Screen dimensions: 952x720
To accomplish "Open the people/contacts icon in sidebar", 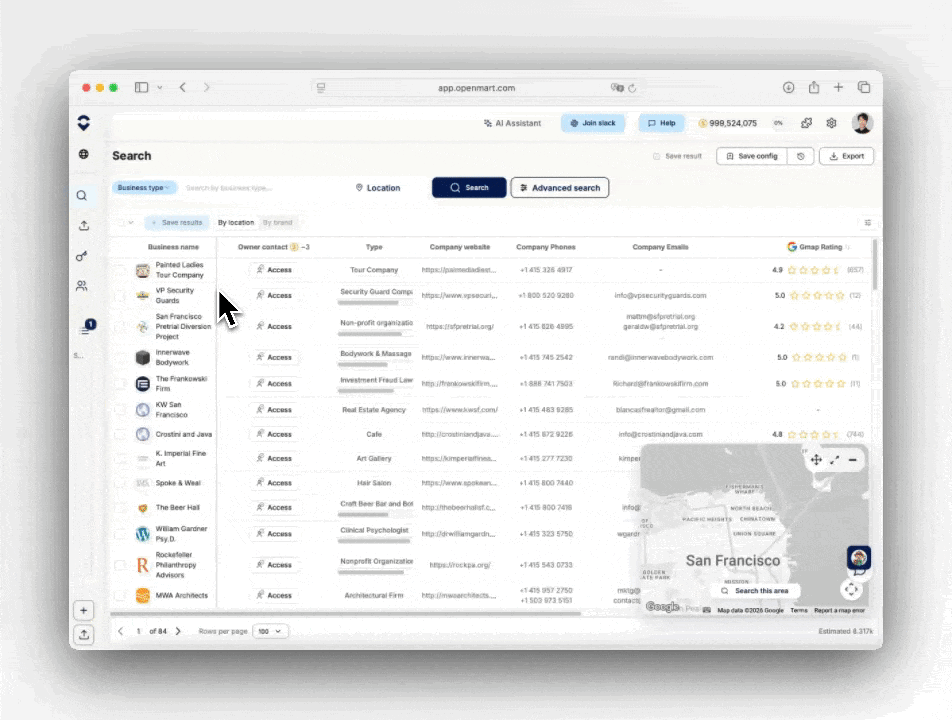I will 81,286.
